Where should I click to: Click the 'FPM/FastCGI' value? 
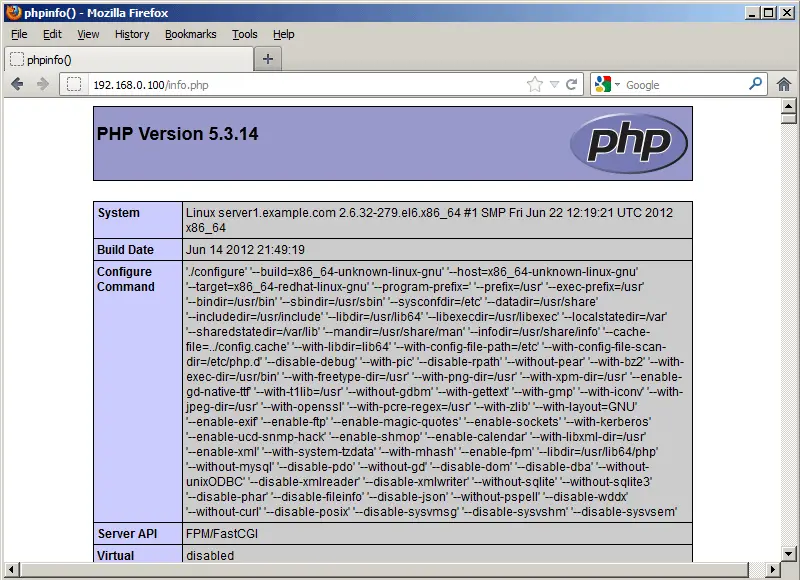tap(221, 534)
